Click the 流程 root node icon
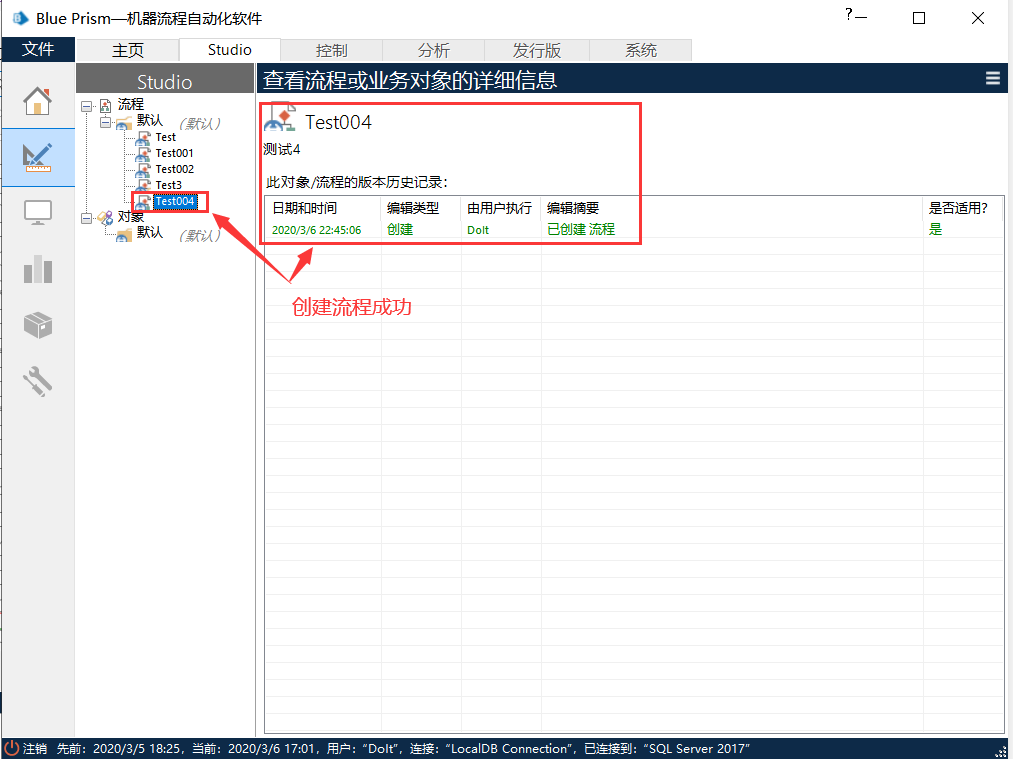The image size is (1013, 759). coord(105,105)
